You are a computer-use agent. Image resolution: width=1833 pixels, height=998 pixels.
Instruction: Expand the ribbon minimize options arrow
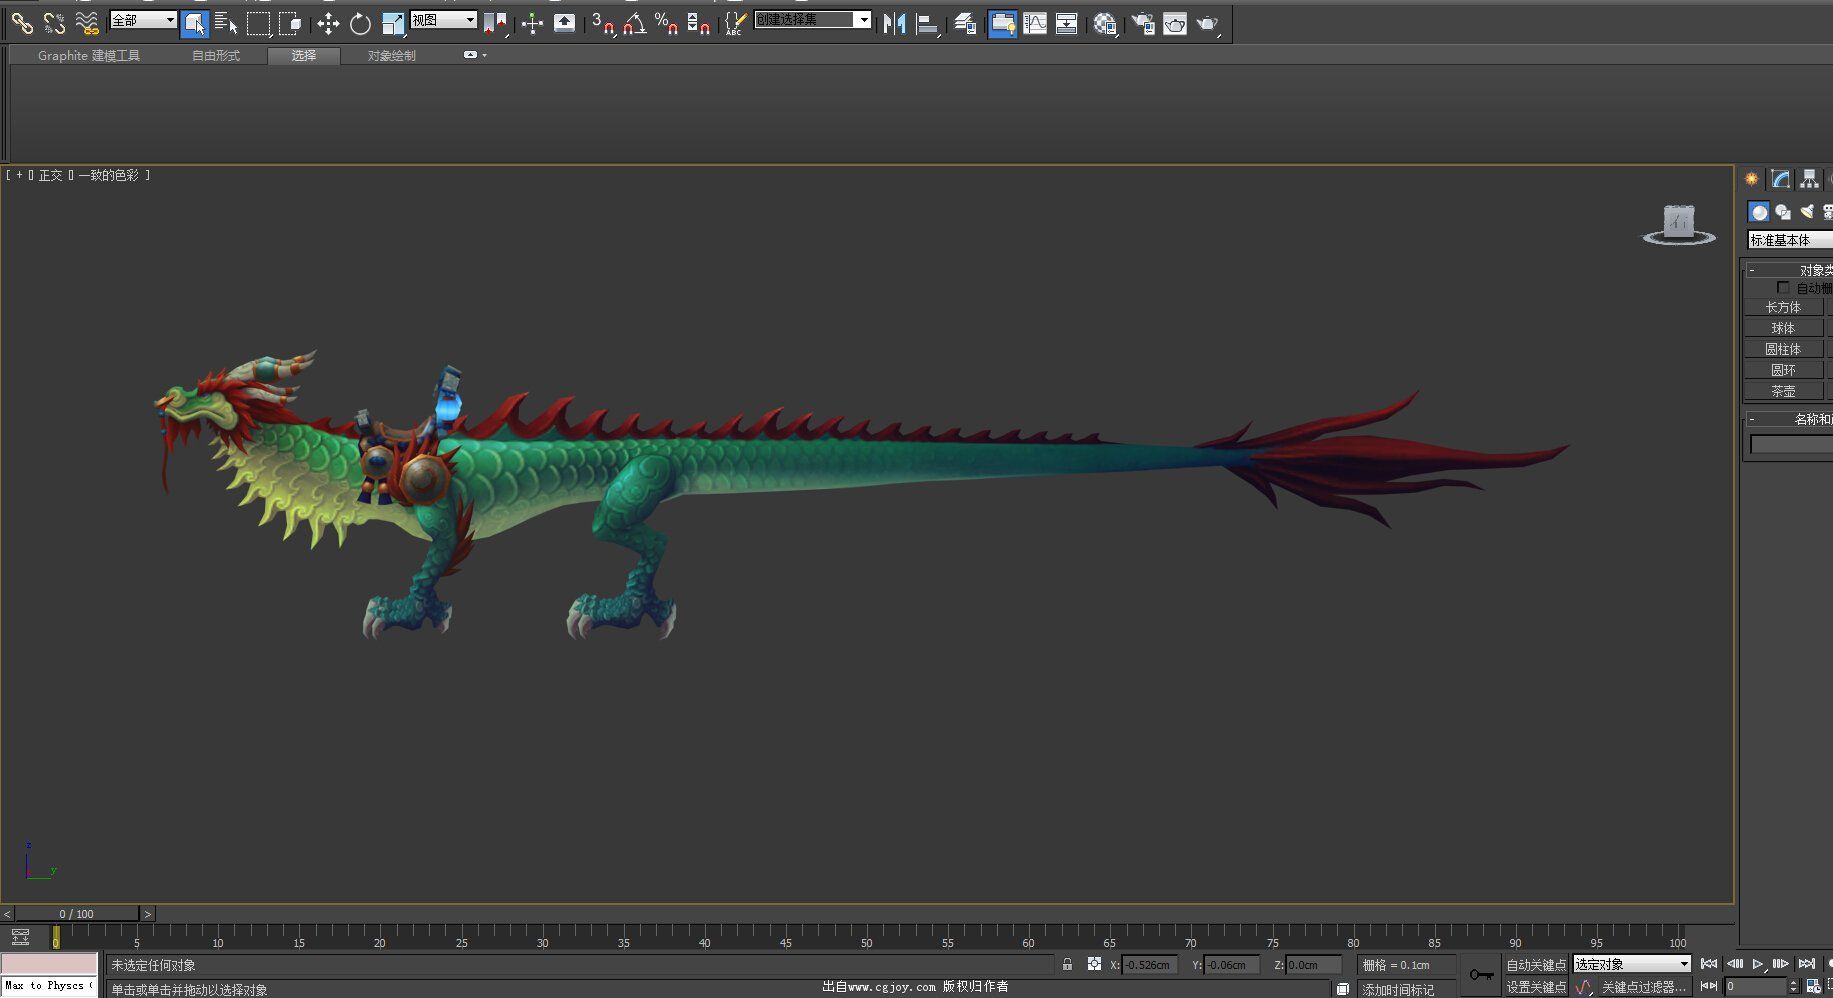point(485,55)
